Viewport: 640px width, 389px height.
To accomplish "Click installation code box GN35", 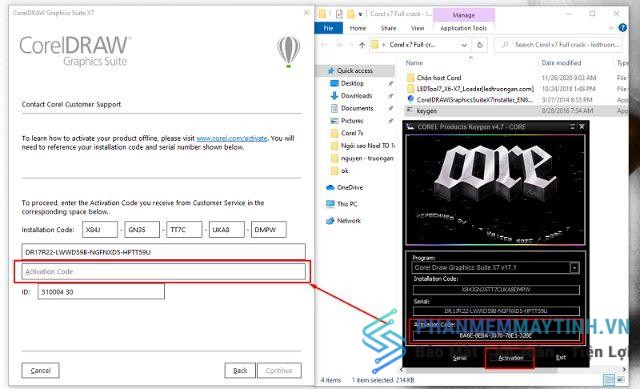I will pos(142,229).
